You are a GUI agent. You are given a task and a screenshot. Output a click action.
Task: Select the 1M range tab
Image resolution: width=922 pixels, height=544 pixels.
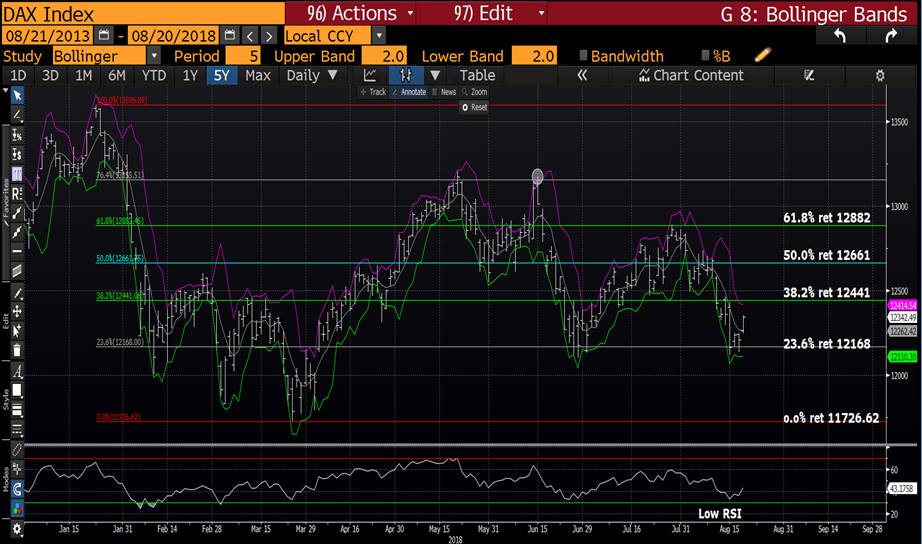coord(83,75)
